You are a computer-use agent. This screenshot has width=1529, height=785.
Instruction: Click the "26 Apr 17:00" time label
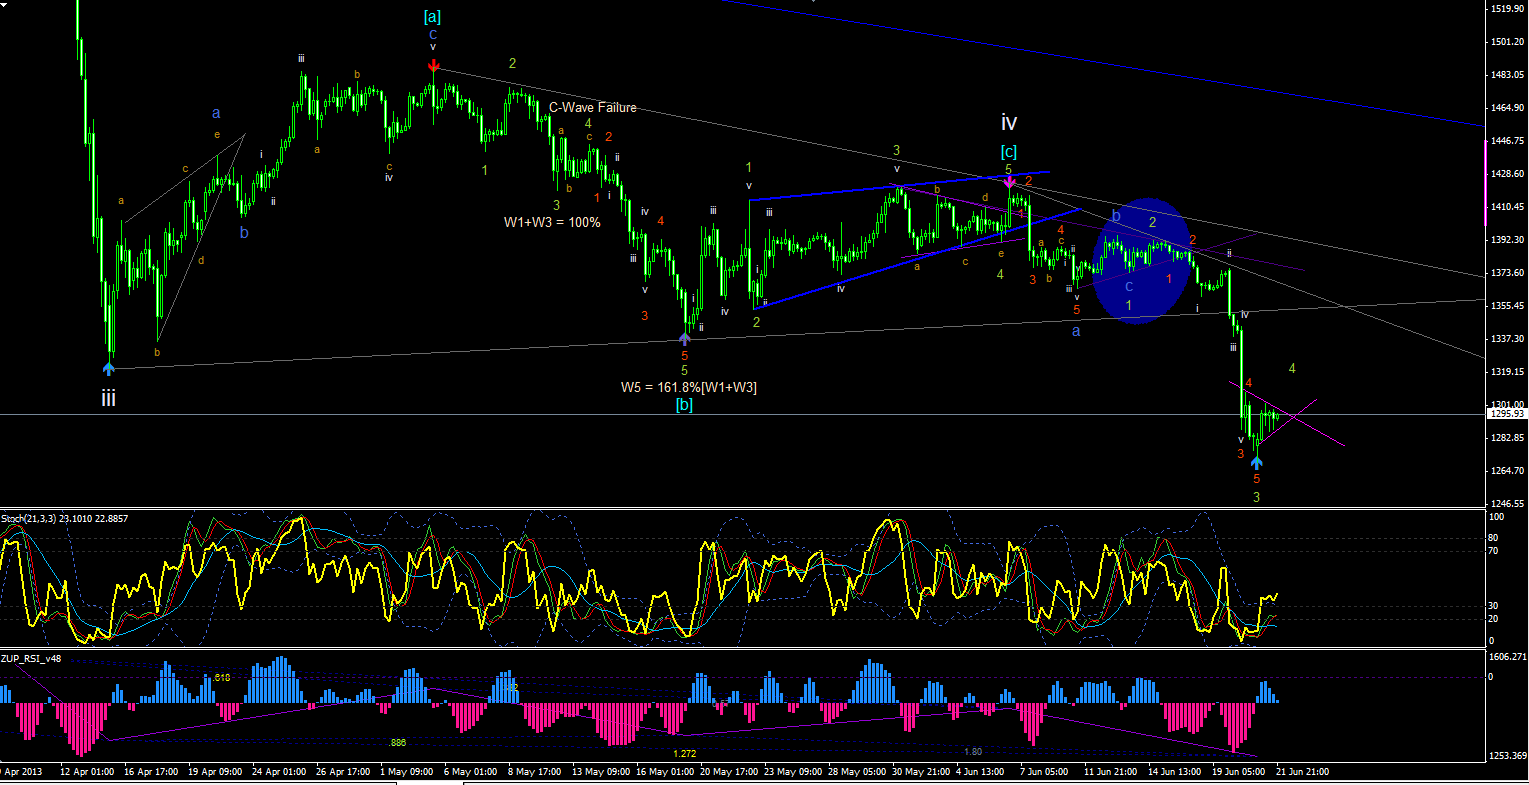pos(343,772)
